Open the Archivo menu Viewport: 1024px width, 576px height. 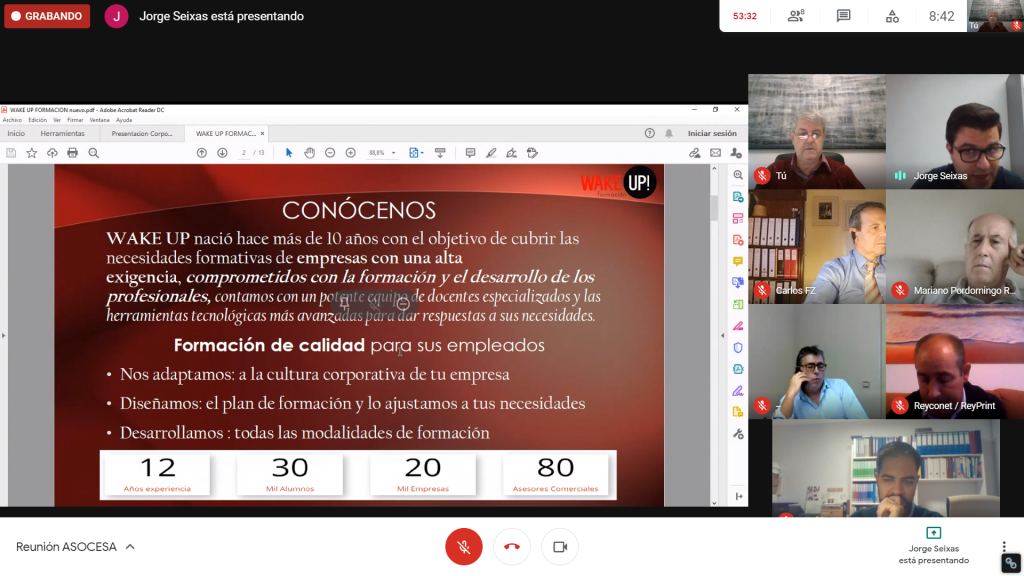pos(12,120)
